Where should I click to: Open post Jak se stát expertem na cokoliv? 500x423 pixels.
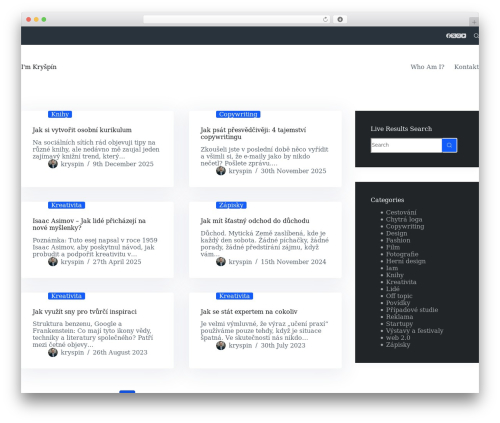[249, 312]
